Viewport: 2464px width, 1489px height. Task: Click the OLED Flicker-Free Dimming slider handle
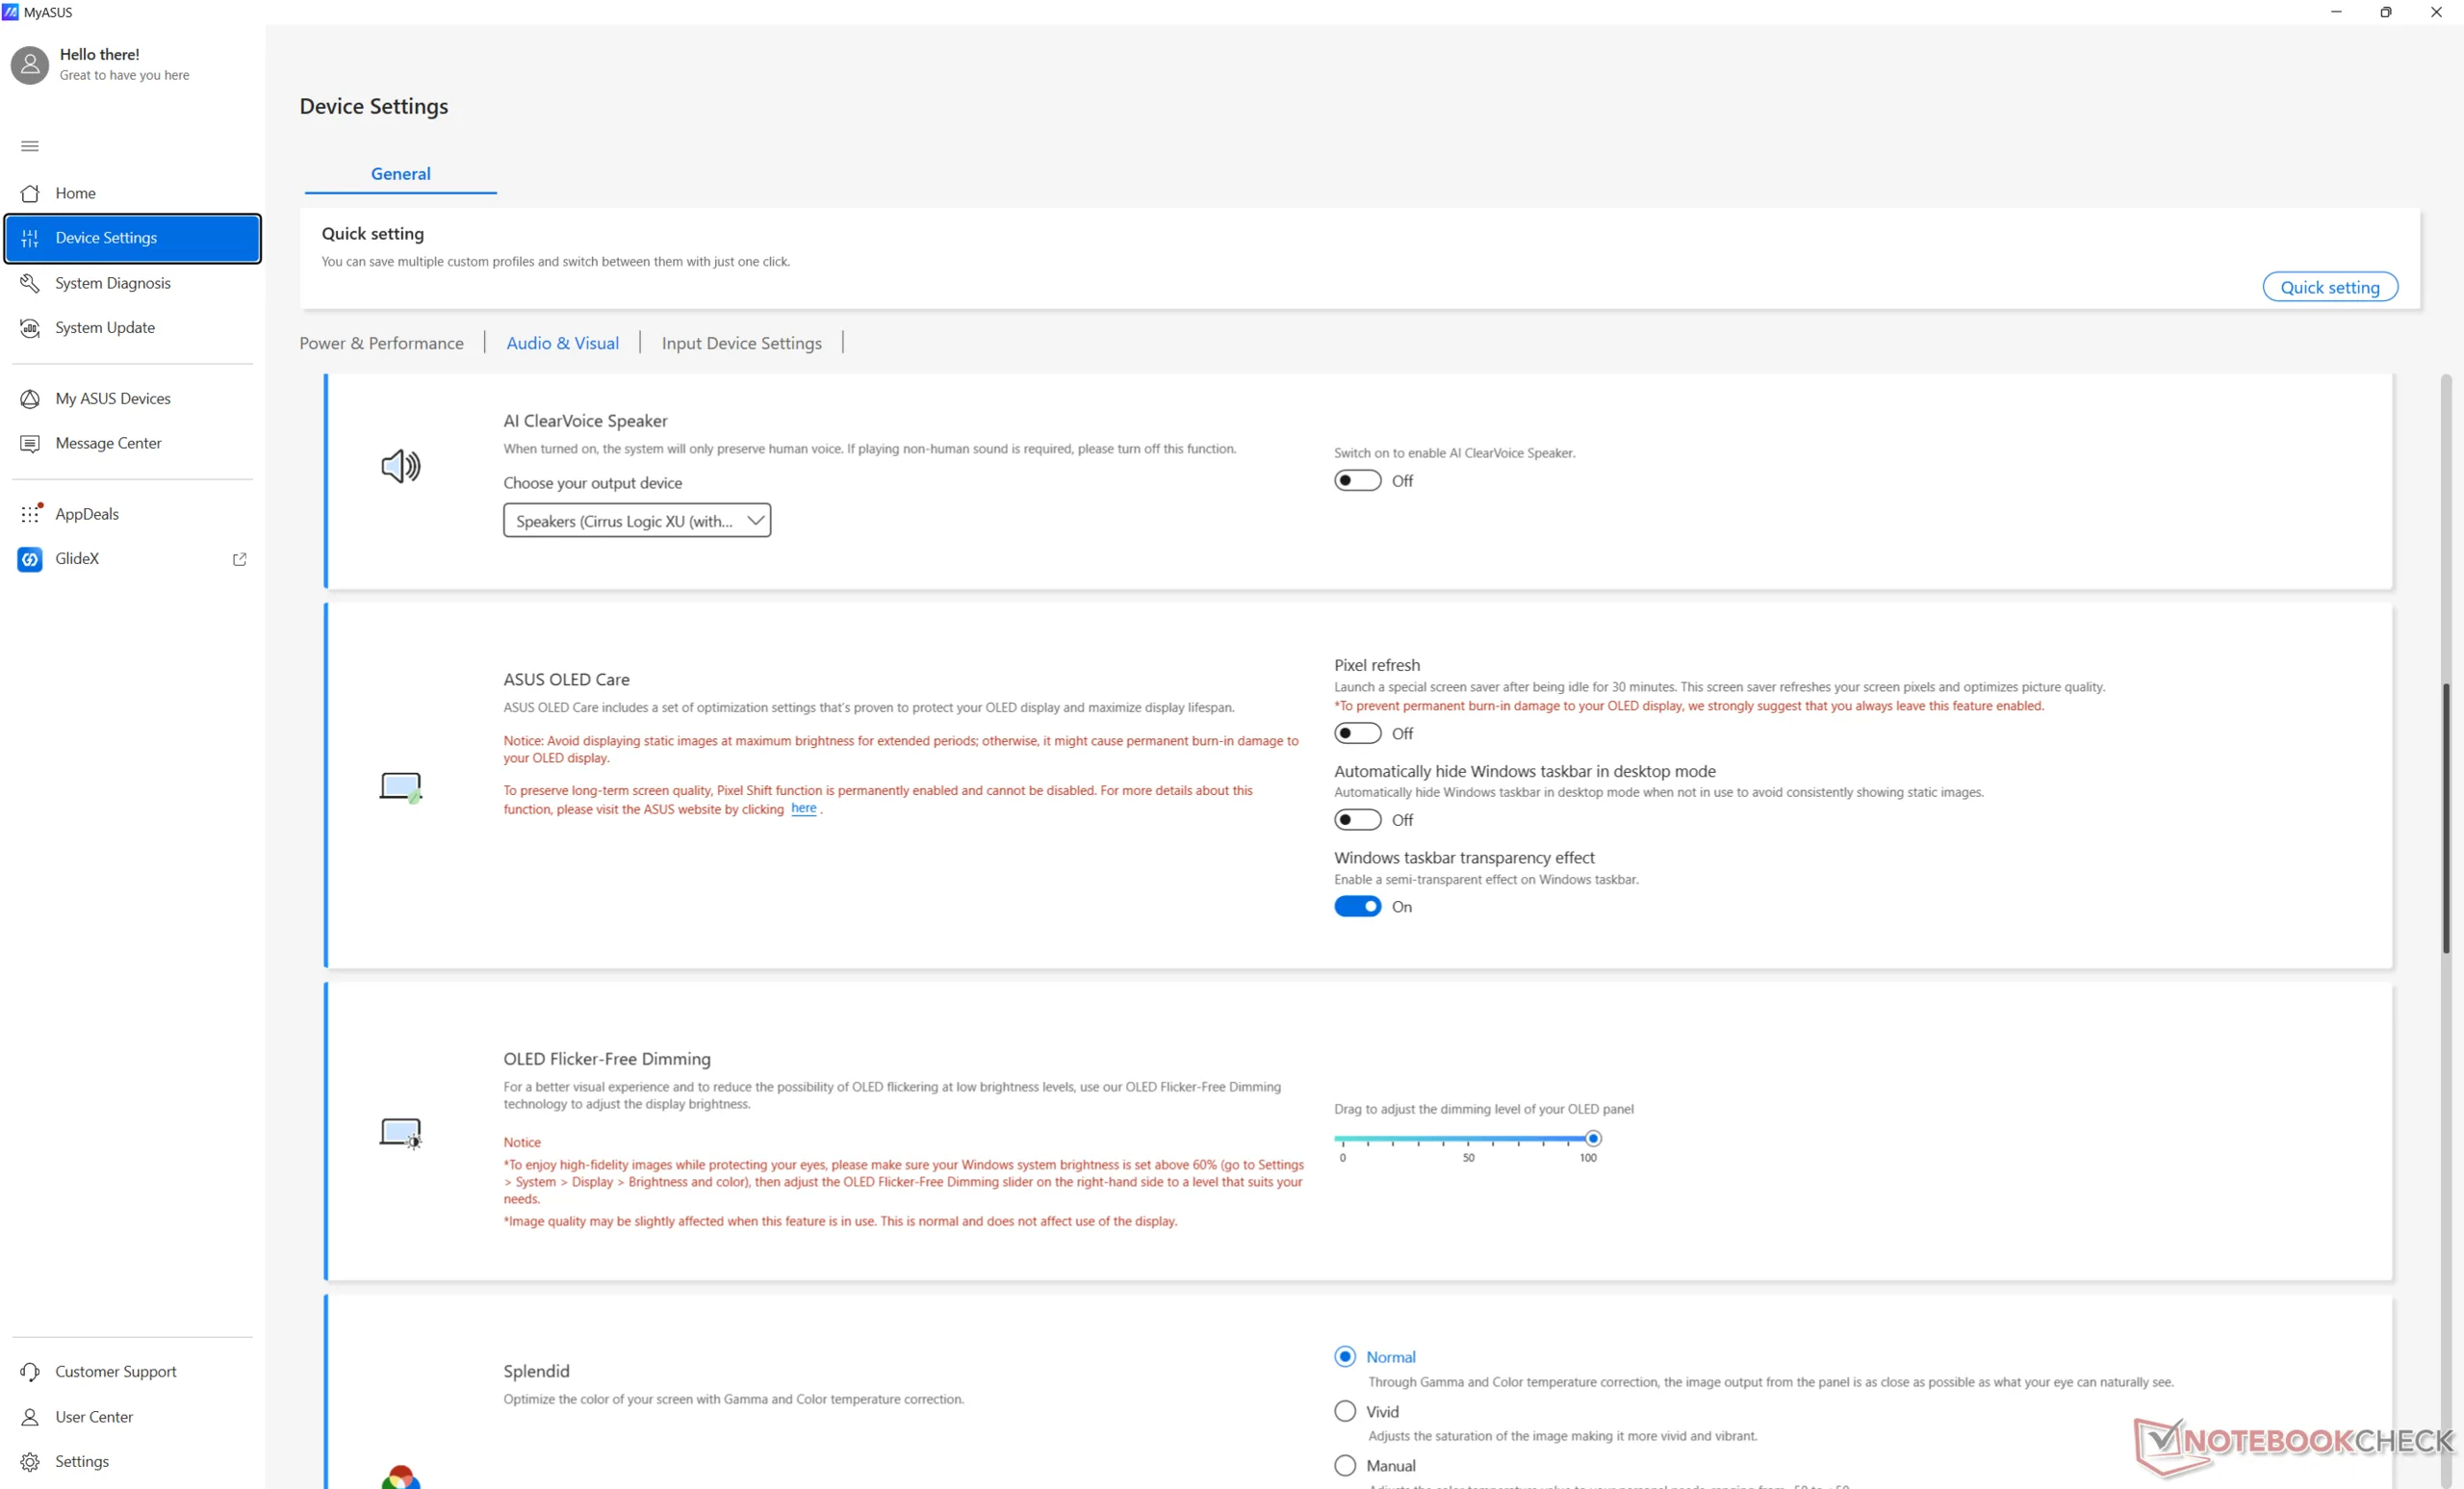tap(1593, 1138)
